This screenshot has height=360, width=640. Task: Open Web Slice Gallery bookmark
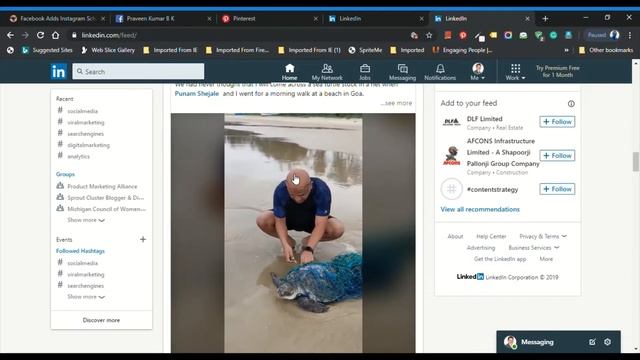click(108, 50)
